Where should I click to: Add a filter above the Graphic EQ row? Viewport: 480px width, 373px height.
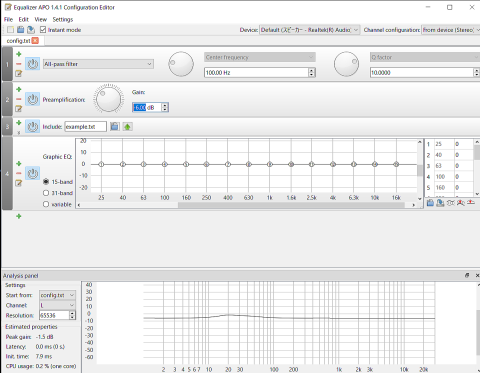point(19,164)
